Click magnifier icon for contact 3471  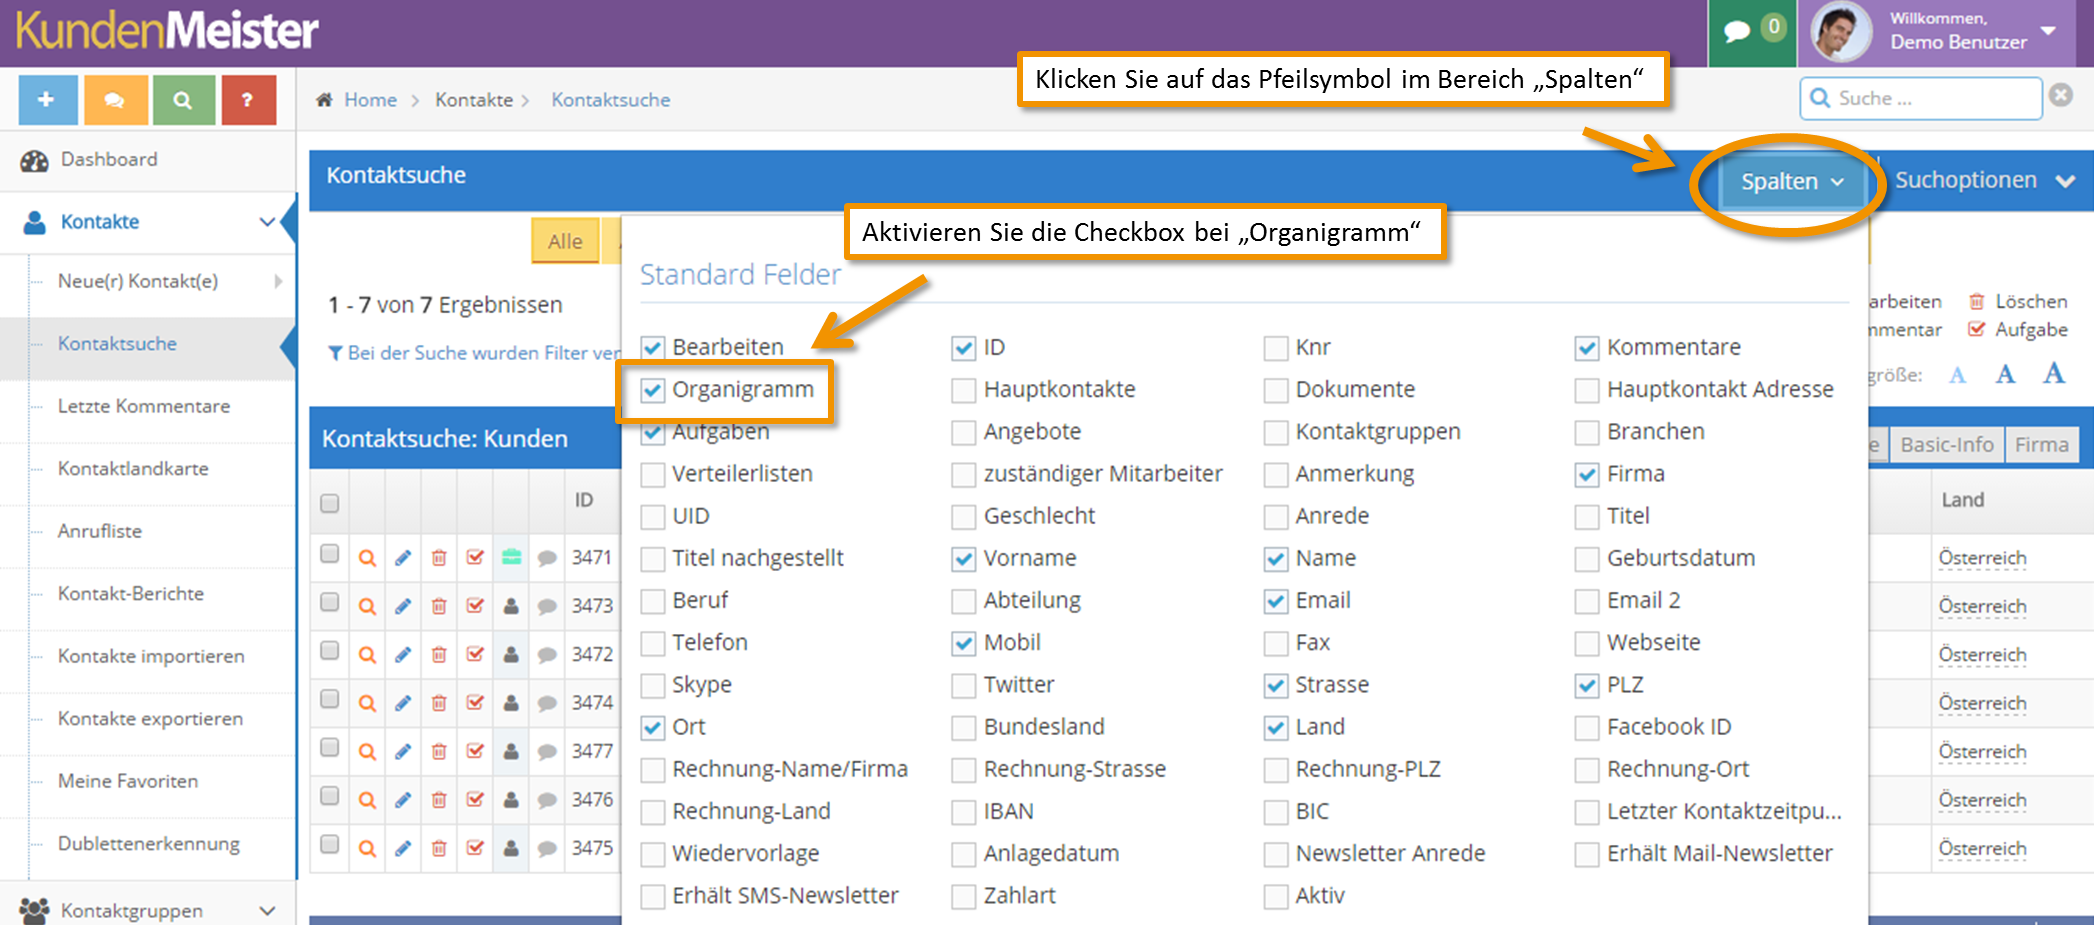(367, 558)
